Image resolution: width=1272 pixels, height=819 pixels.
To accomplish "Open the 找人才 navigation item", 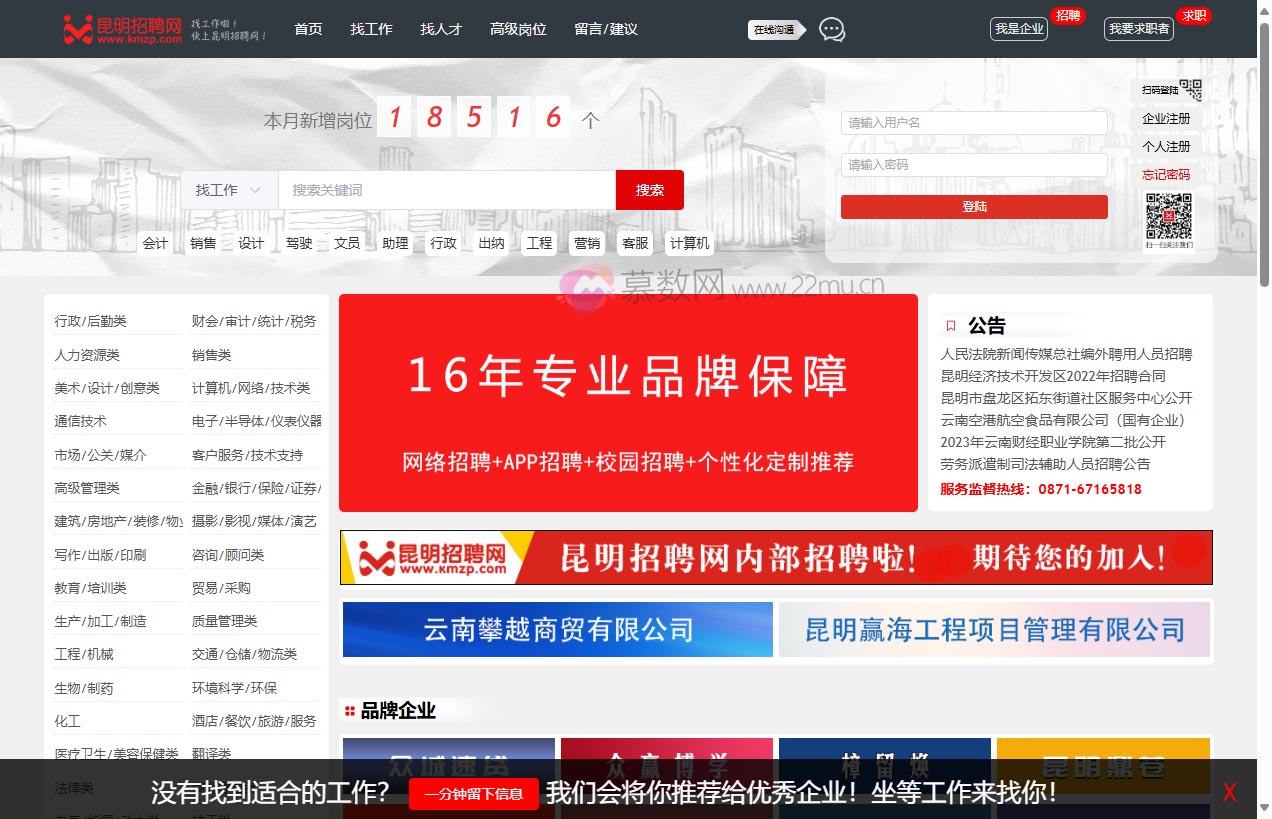I will pos(441,29).
